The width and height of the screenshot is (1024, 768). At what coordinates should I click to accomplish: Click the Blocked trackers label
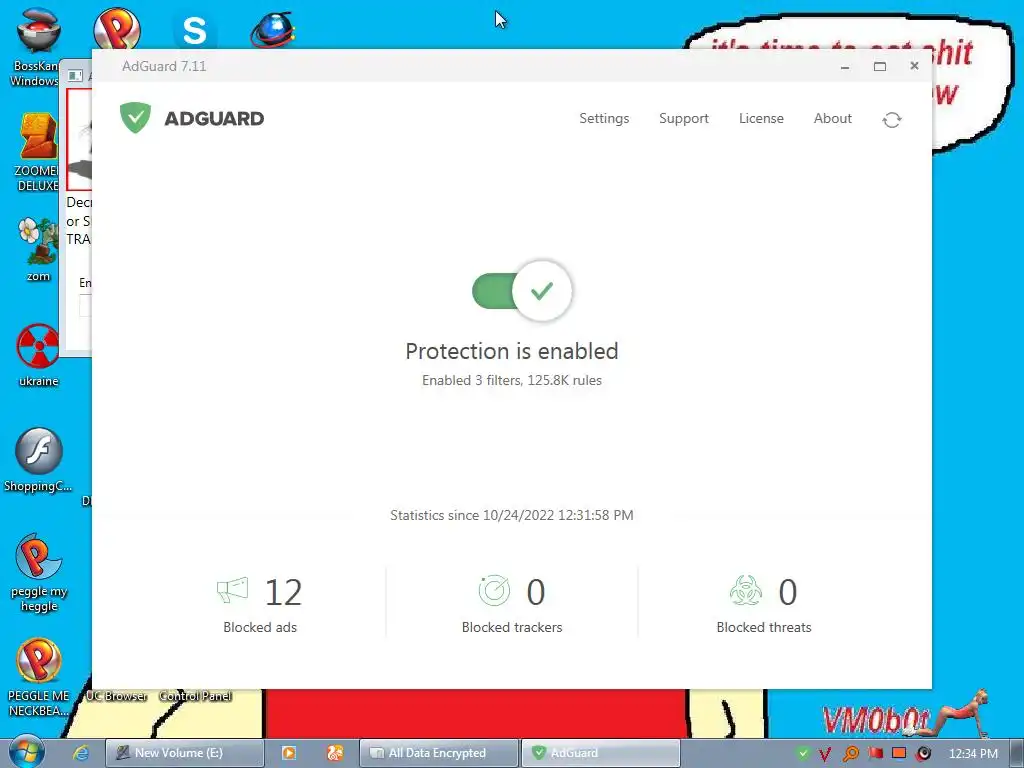(x=512, y=627)
